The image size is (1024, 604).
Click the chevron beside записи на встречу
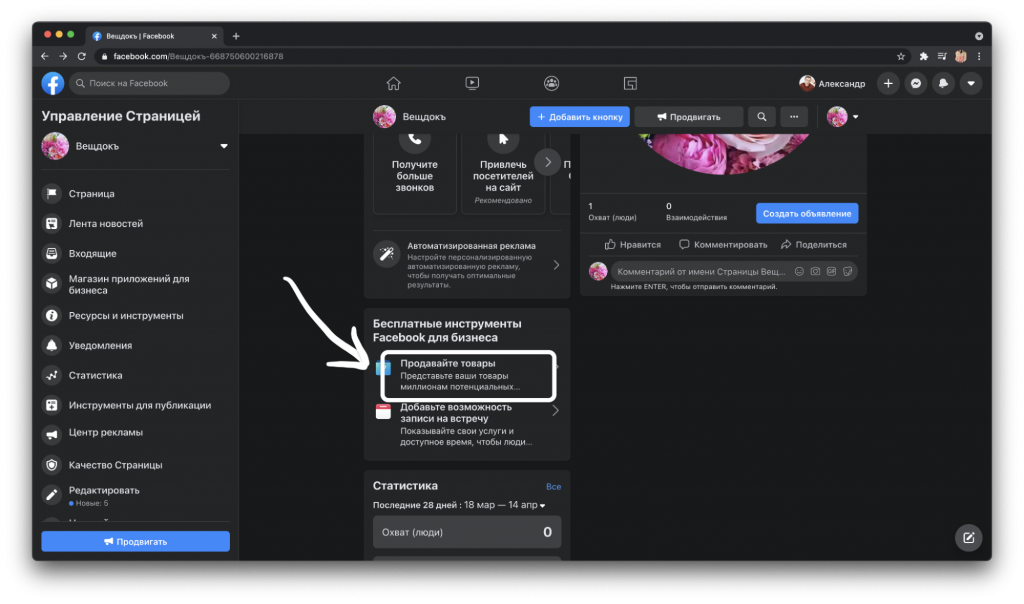pyautogui.click(x=555, y=411)
